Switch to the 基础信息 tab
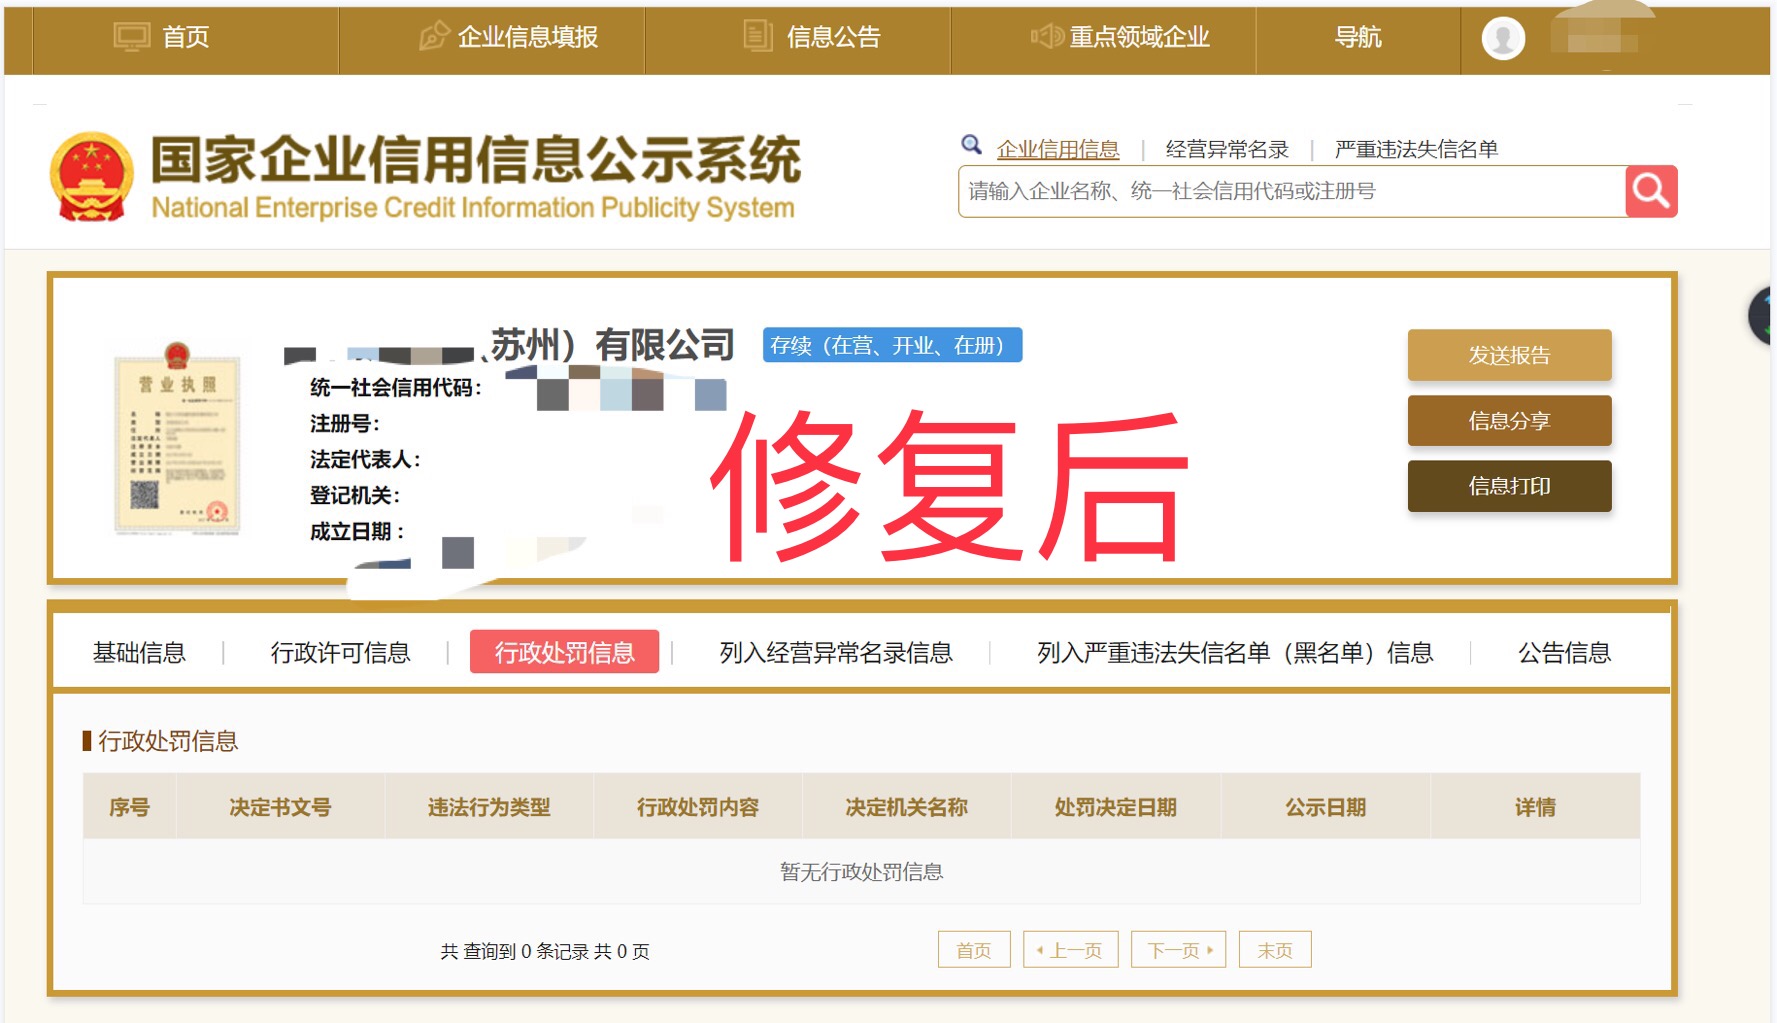 pyautogui.click(x=140, y=651)
